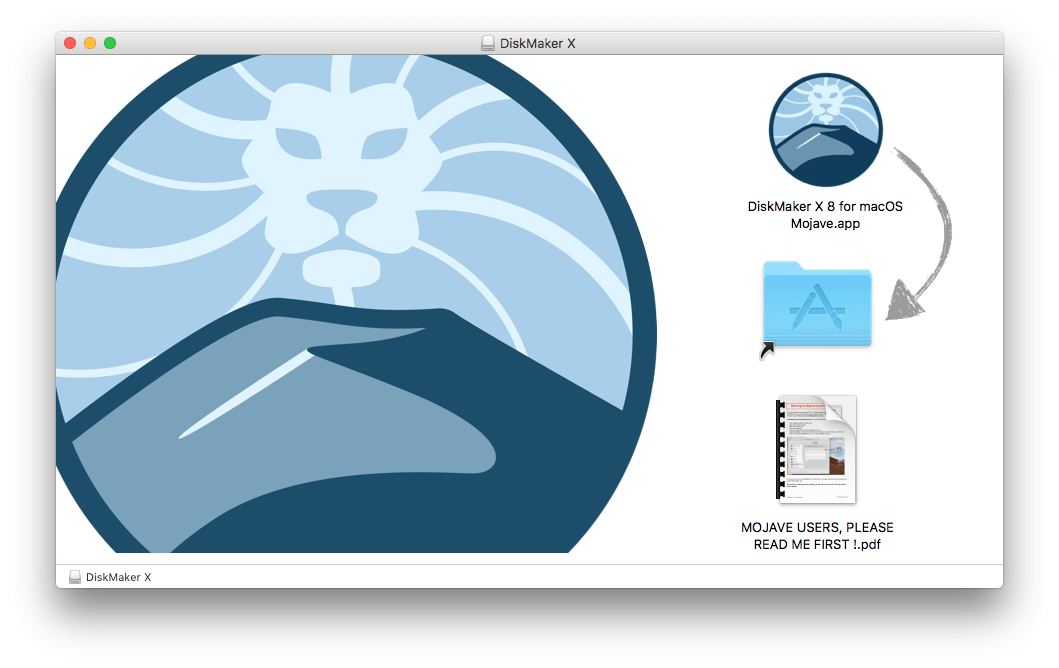1059x668 pixels.
Task: Open the Mojave read-me PDF document icon
Action: [816, 450]
